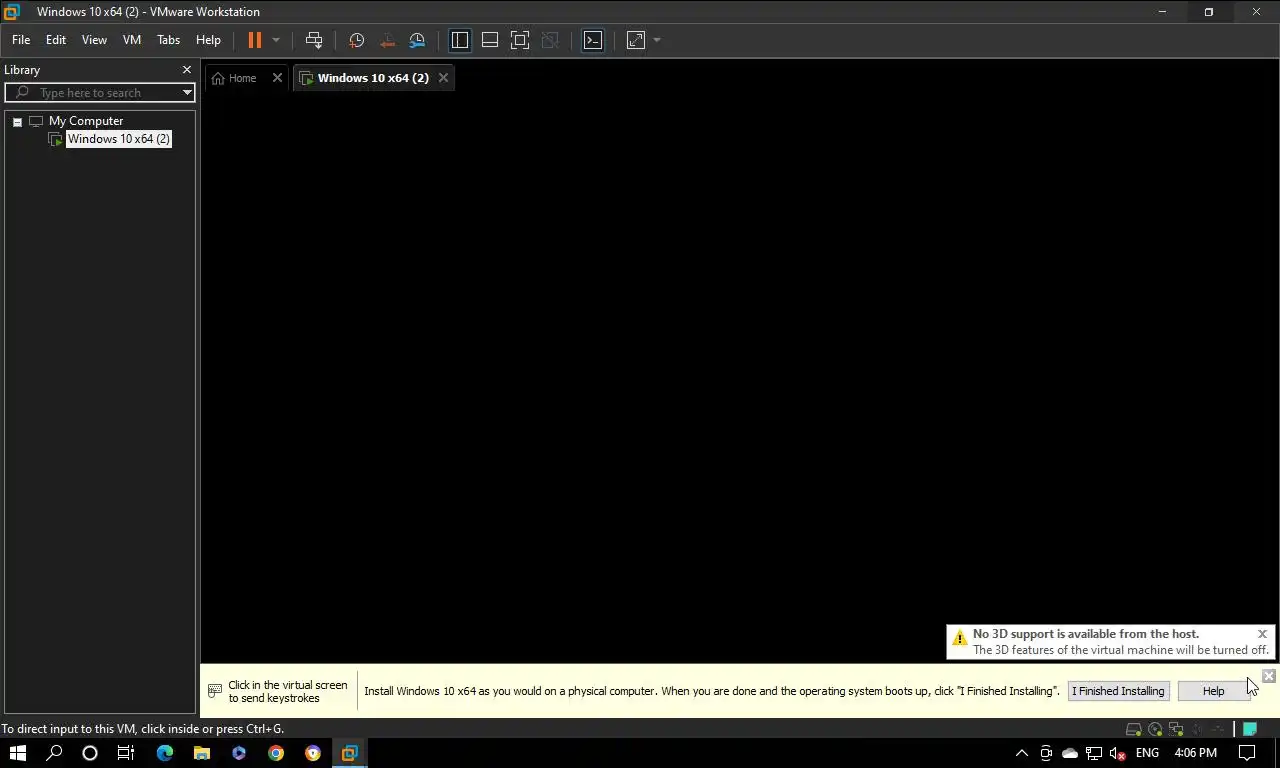Click the ENG language indicator
The height and width of the screenshot is (768, 1280).
tap(1148, 753)
